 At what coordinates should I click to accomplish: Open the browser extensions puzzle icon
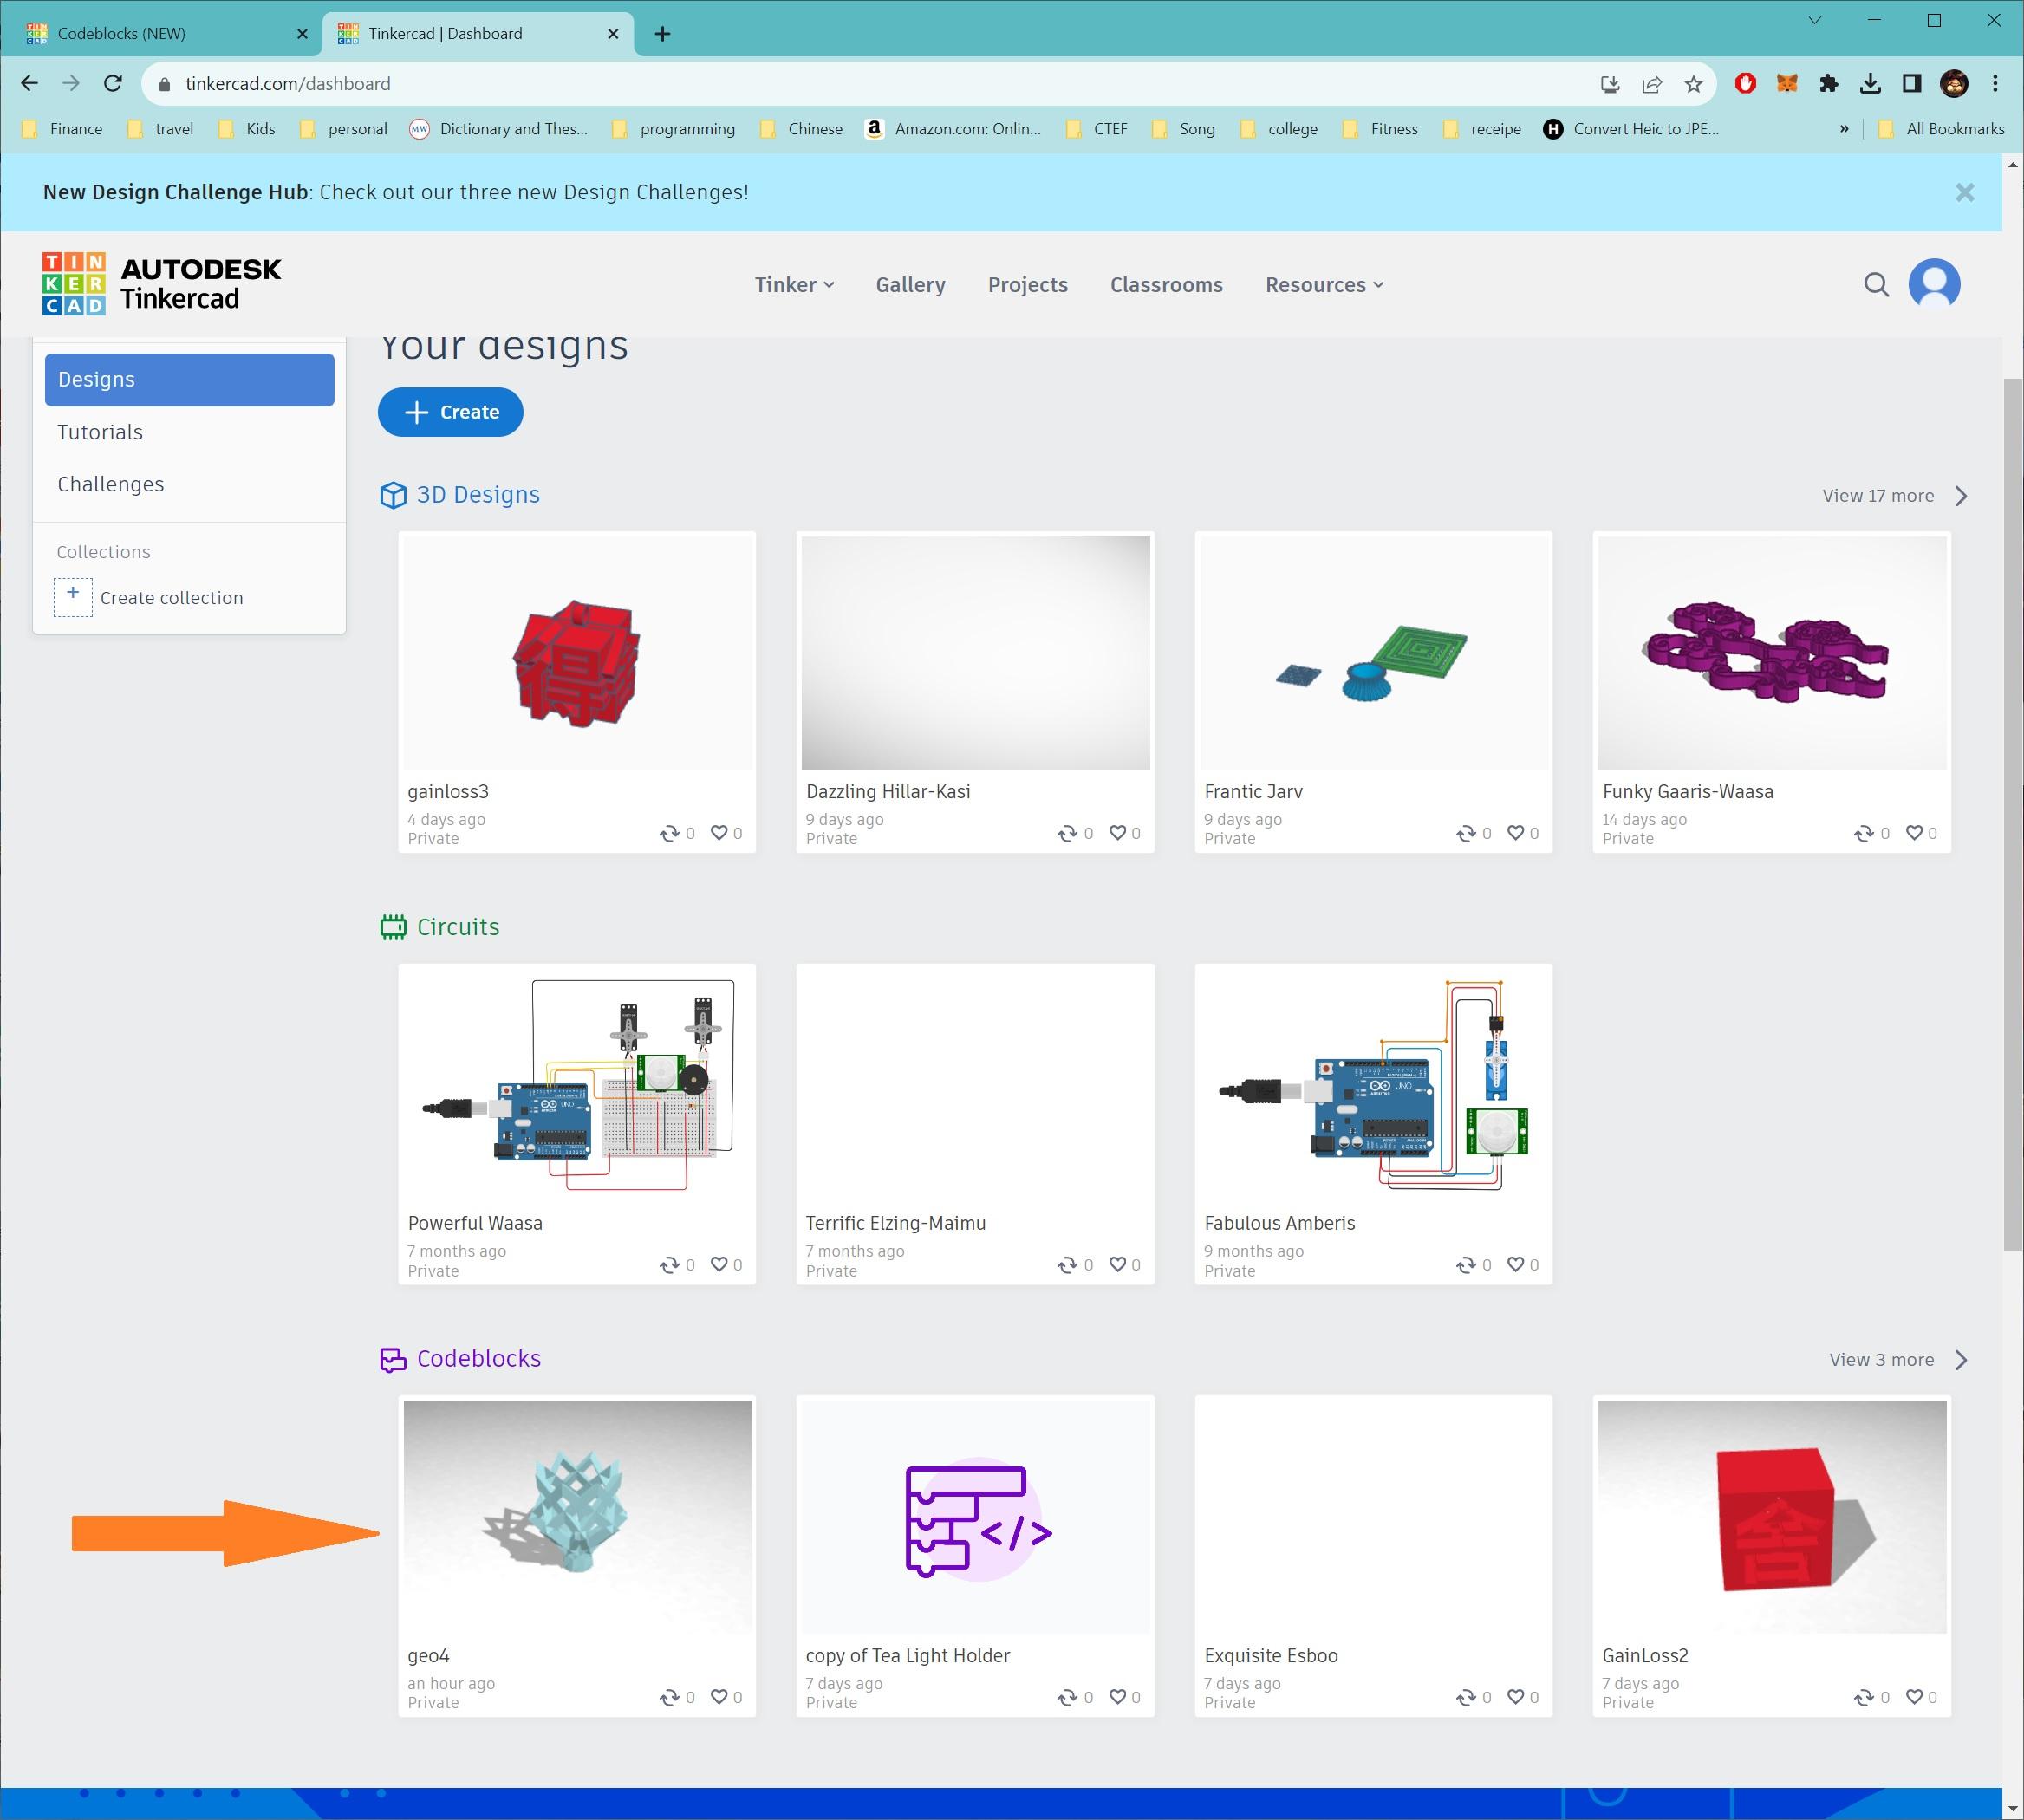coord(1829,84)
